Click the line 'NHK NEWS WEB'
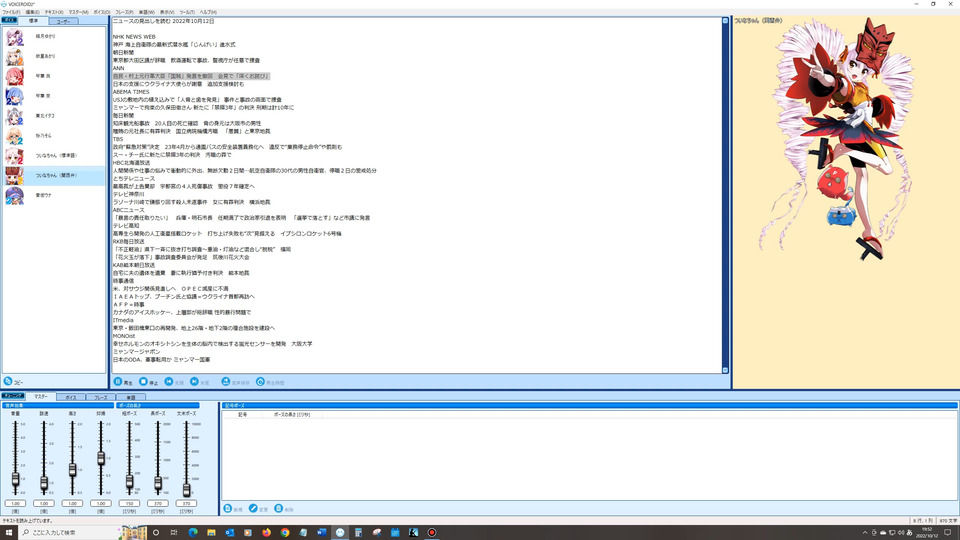Viewport: 960px width, 540px height. [134, 37]
